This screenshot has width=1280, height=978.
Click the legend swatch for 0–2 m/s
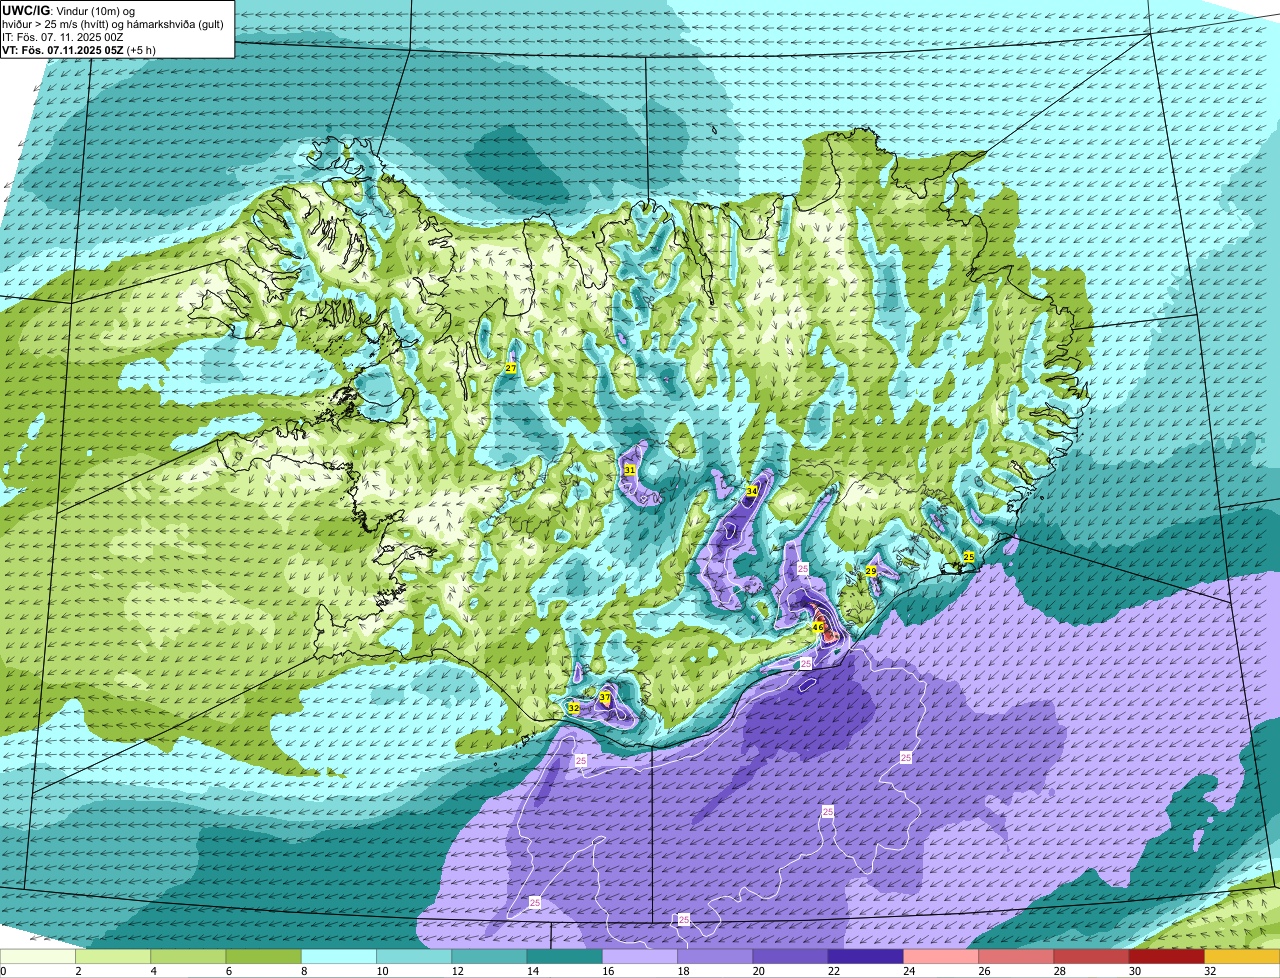click(x=38, y=957)
